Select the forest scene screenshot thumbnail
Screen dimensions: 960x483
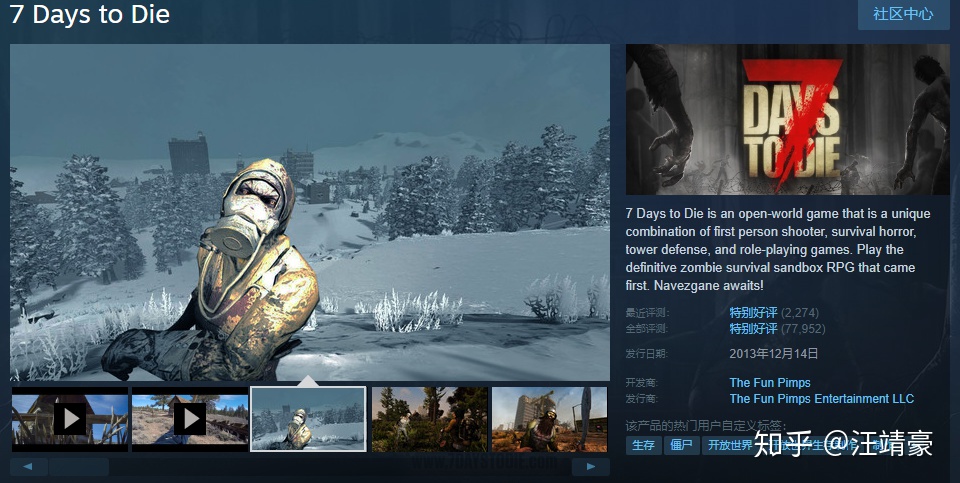click(x=430, y=419)
